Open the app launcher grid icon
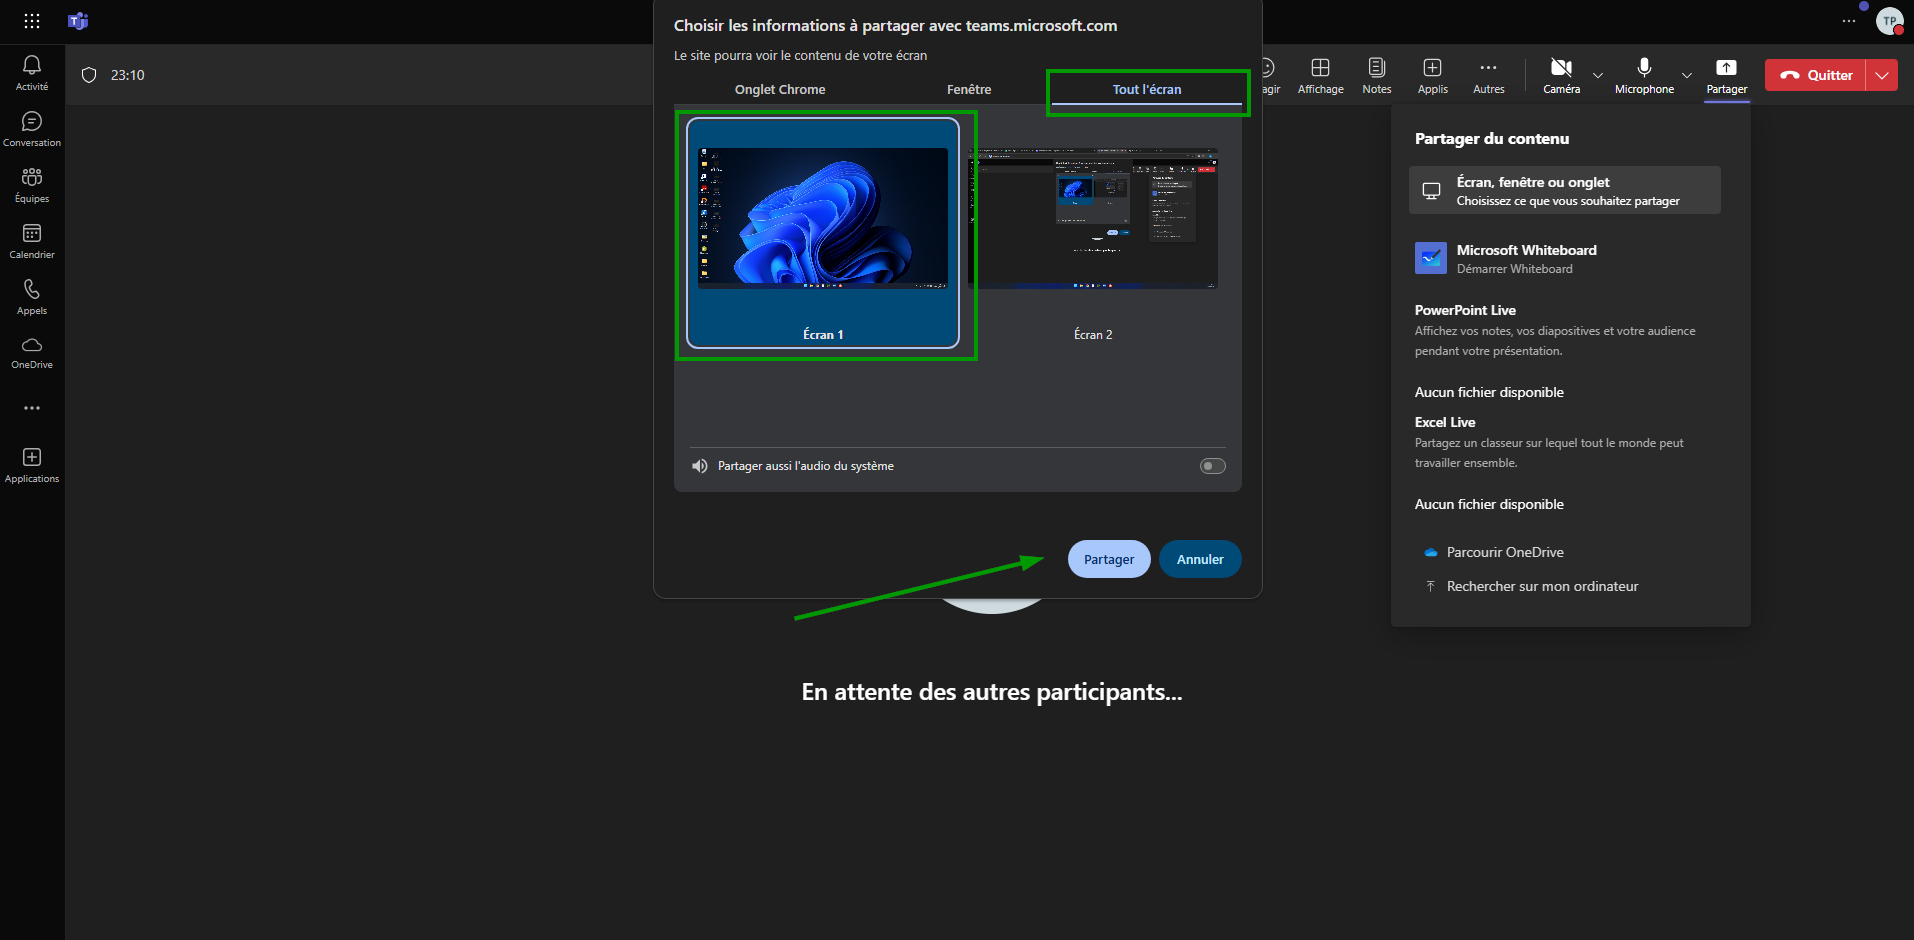 [32, 21]
